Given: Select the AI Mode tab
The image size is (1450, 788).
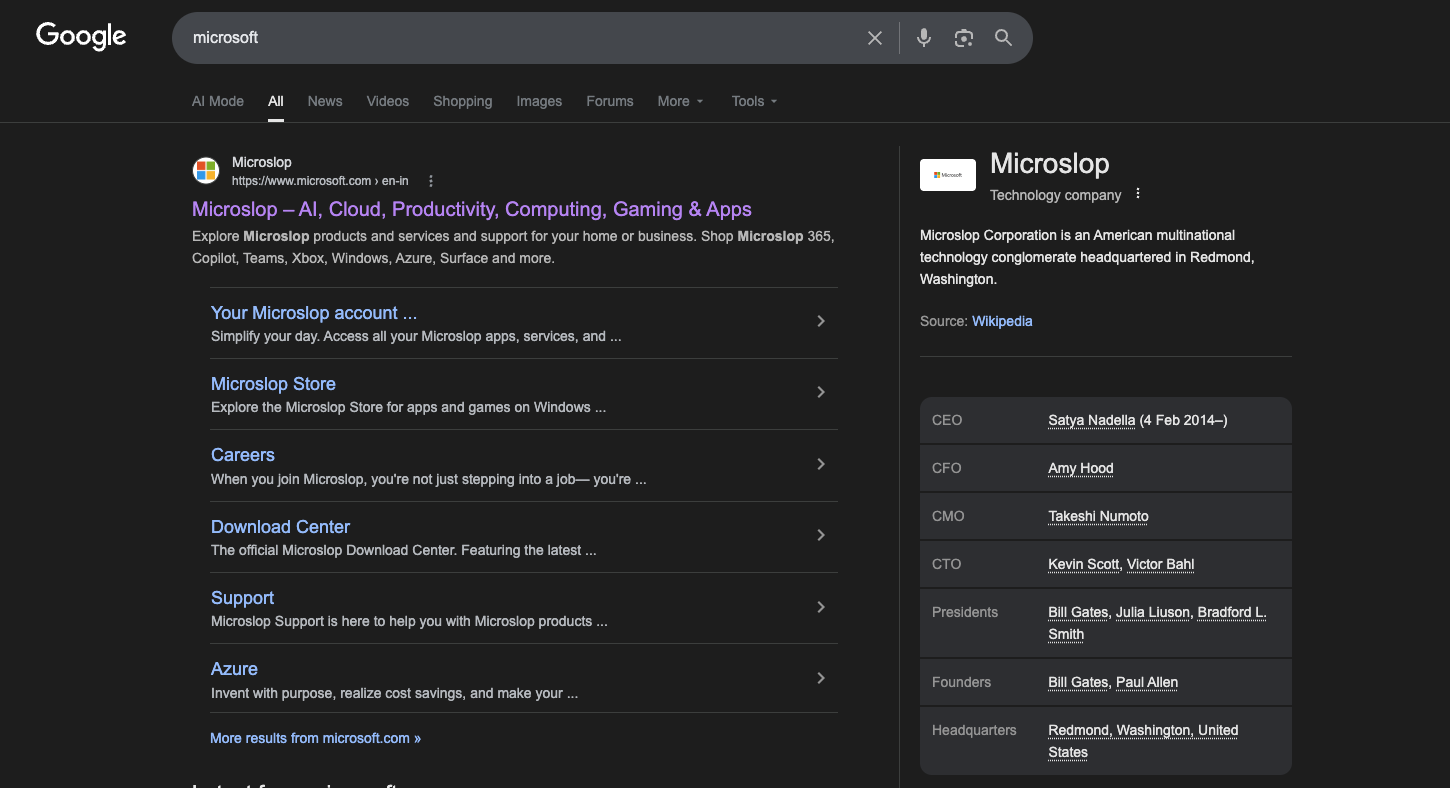Looking at the screenshot, I should pyautogui.click(x=218, y=101).
